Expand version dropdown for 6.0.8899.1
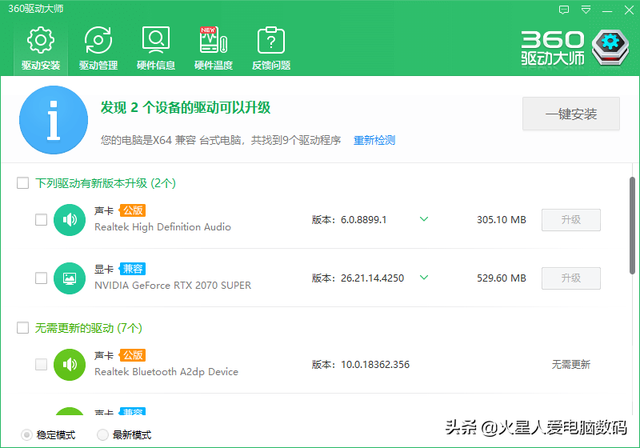Image resolution: width=640 pixels, height=448 pixels. (x=424, y=219)
